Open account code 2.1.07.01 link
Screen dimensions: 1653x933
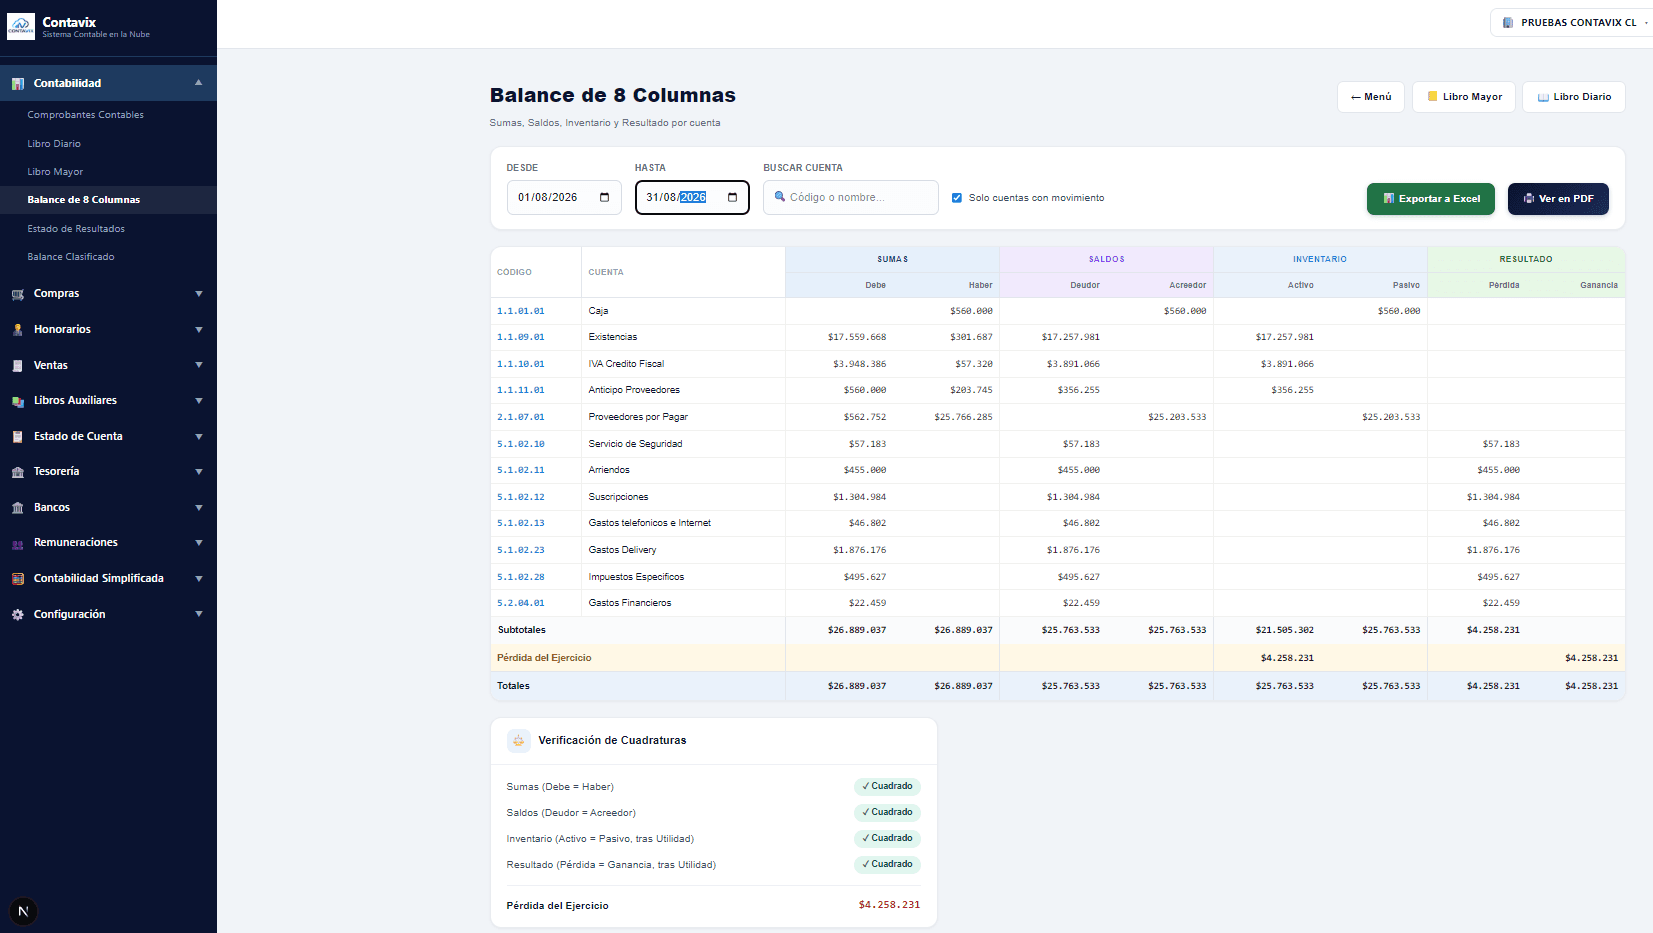(x=521, y=417)
